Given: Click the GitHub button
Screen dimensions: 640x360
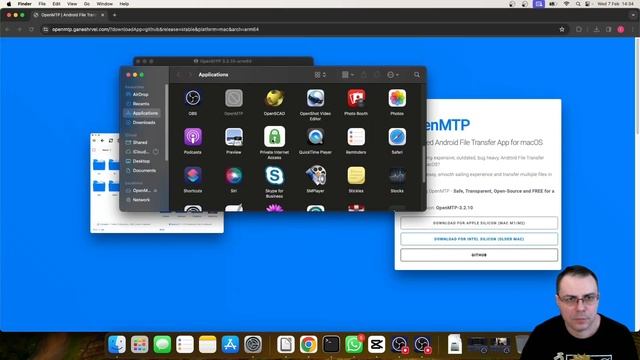Looking at the screenshot, I should coord(479,255).
